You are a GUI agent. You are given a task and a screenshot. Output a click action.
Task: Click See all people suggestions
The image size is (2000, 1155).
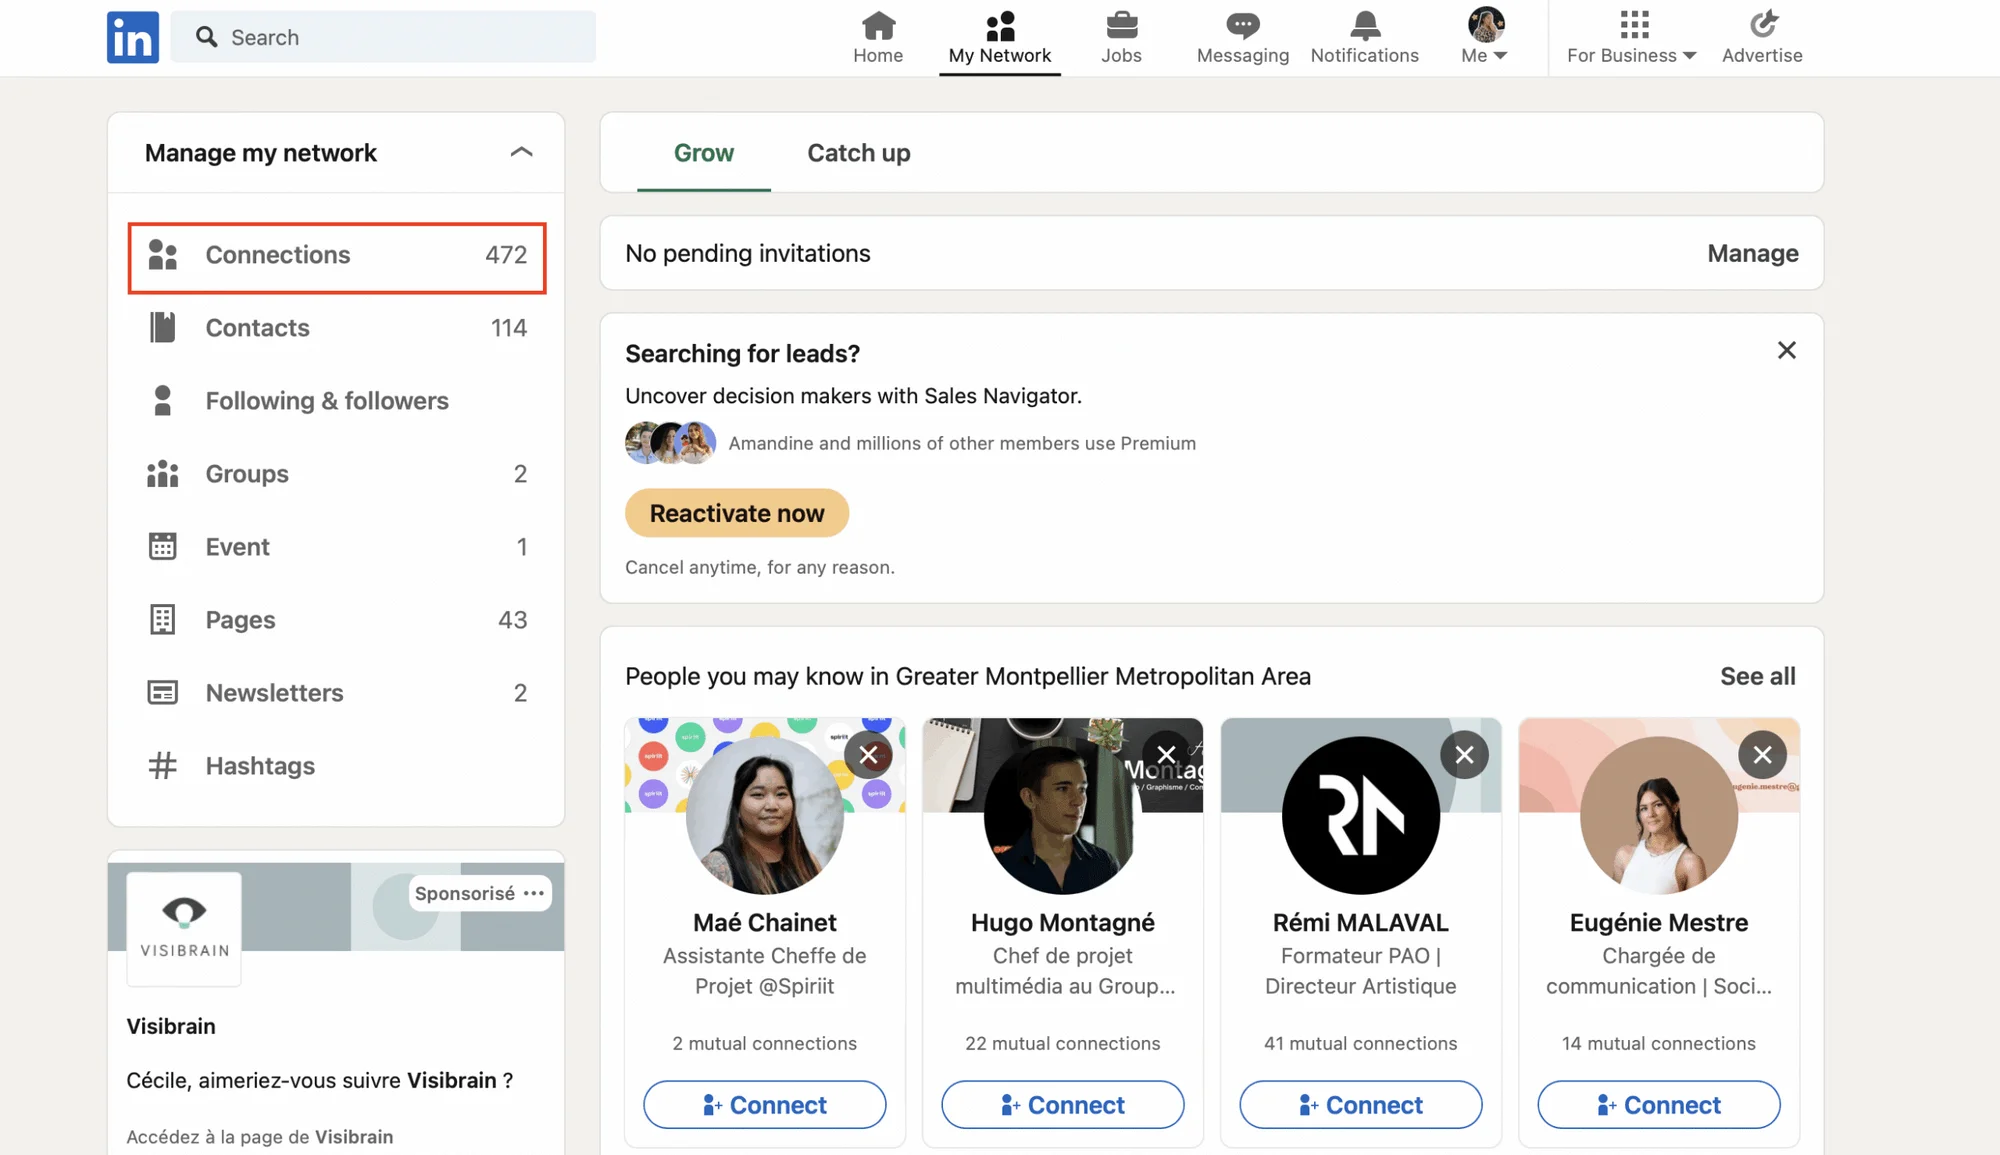1757,677
